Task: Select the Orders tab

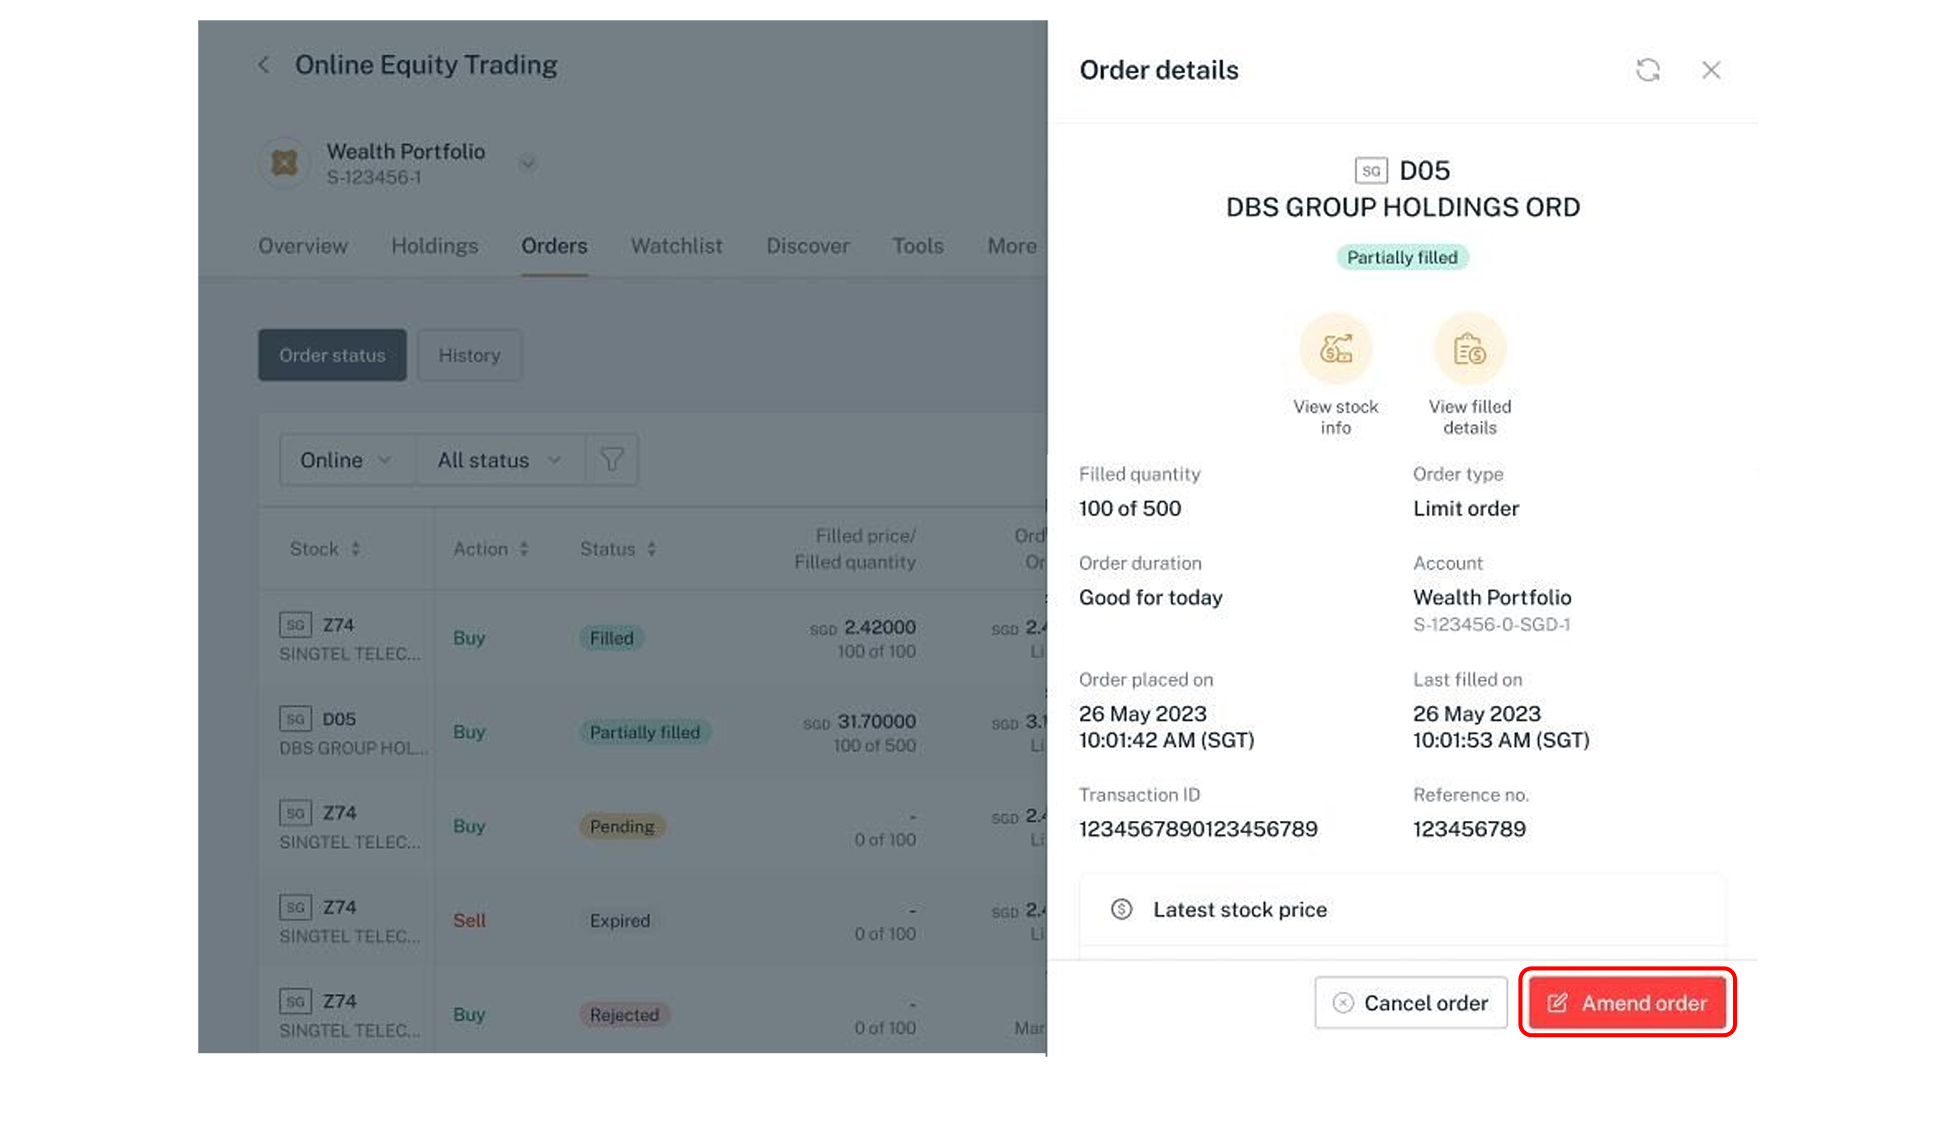Action: [554, 246]
